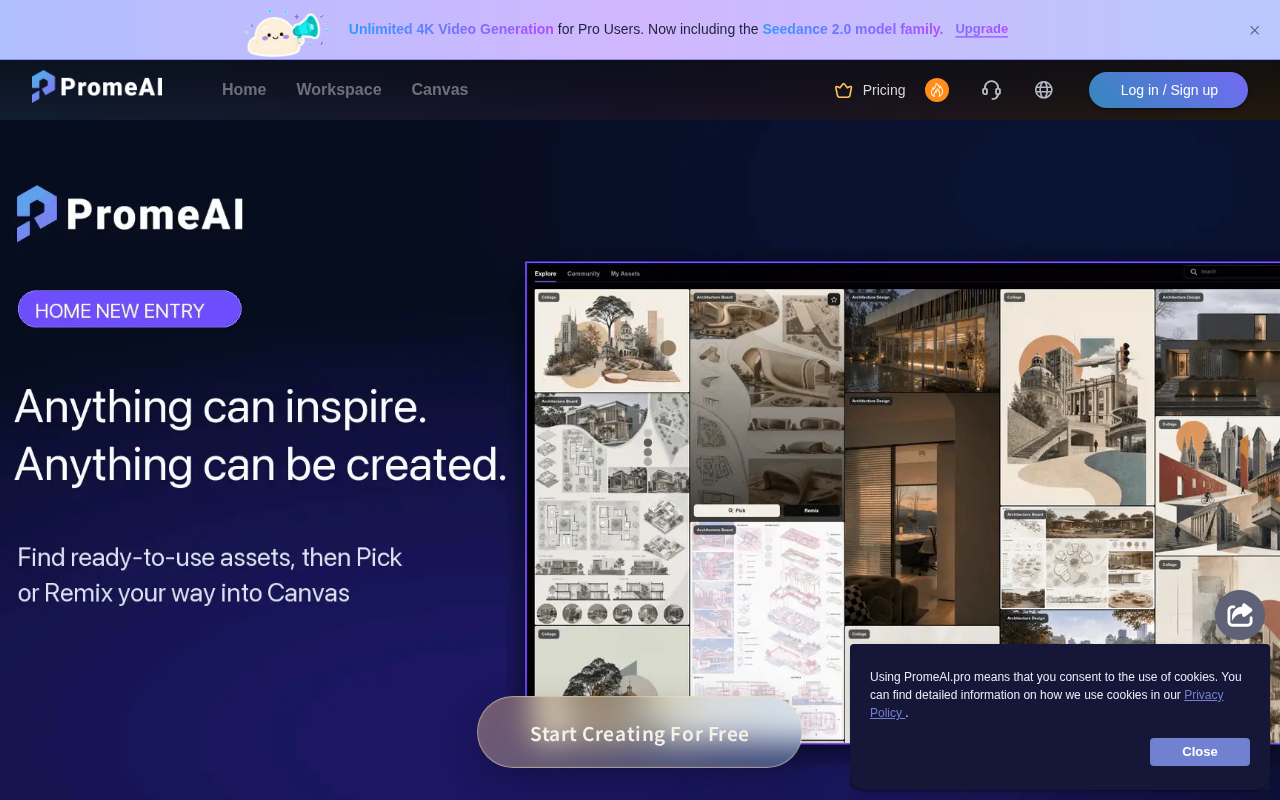Open the Upgrade link in the banner
The height and width of the screenshot is (800, 1280).
981,29
